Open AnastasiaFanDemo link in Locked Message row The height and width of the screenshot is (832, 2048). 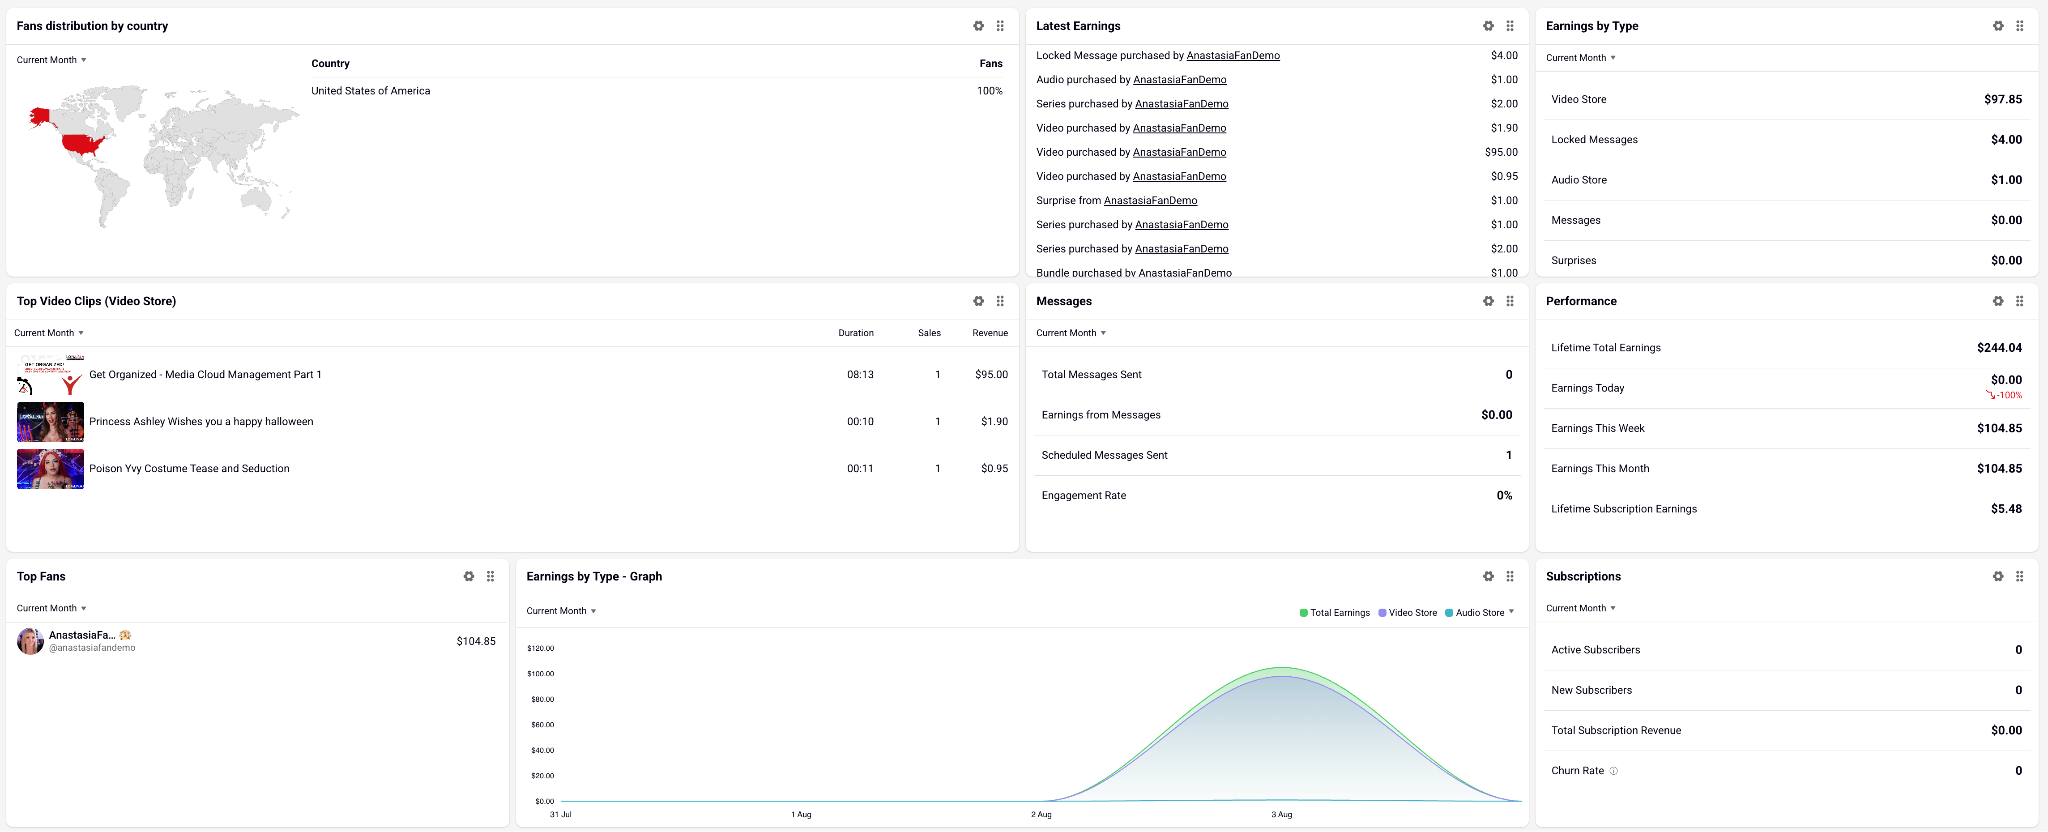tap(1233, 56)
